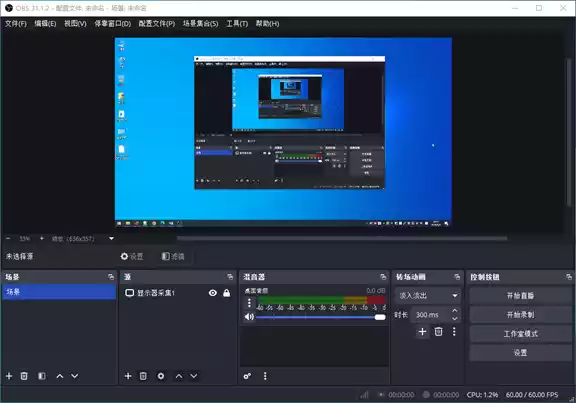Click the 33% zoom level text
Screen dimensions: 576x403
[25, 239]
